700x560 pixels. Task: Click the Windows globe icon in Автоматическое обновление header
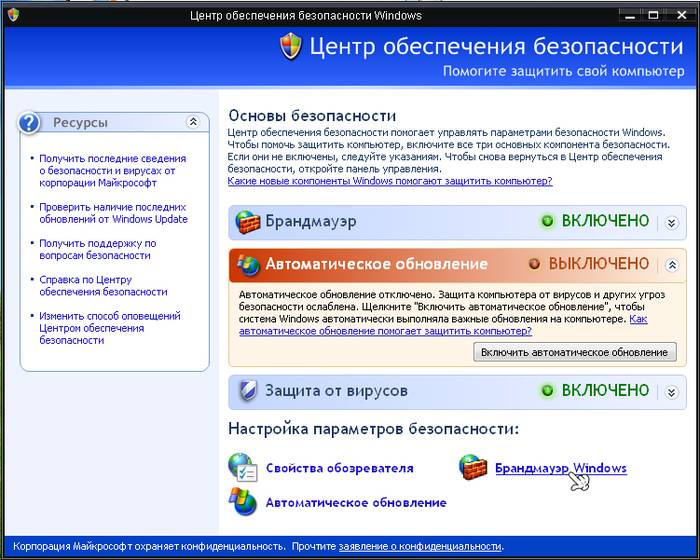[248, 265]
